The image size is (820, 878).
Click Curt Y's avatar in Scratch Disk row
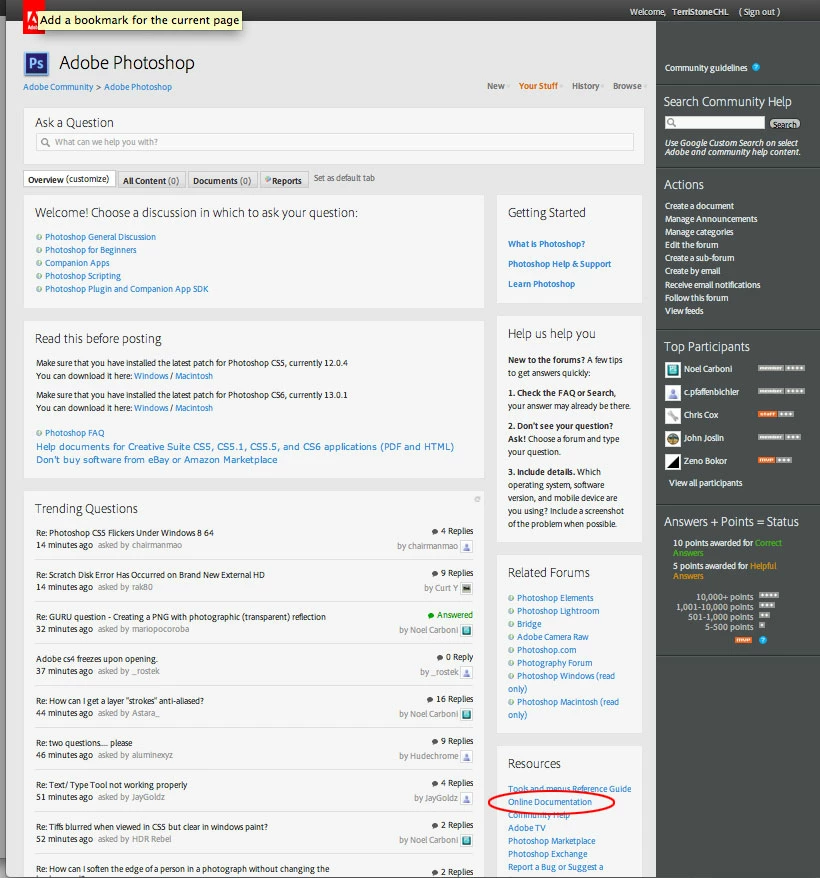tap(467, 589)
